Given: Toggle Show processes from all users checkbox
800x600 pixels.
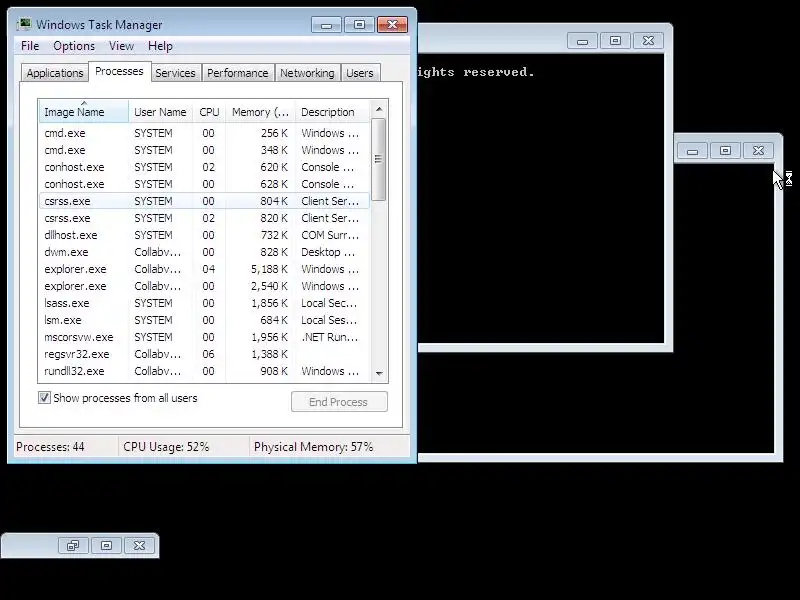Looking at the screenshot, I should pyautogui.click(x=44, y=398).
